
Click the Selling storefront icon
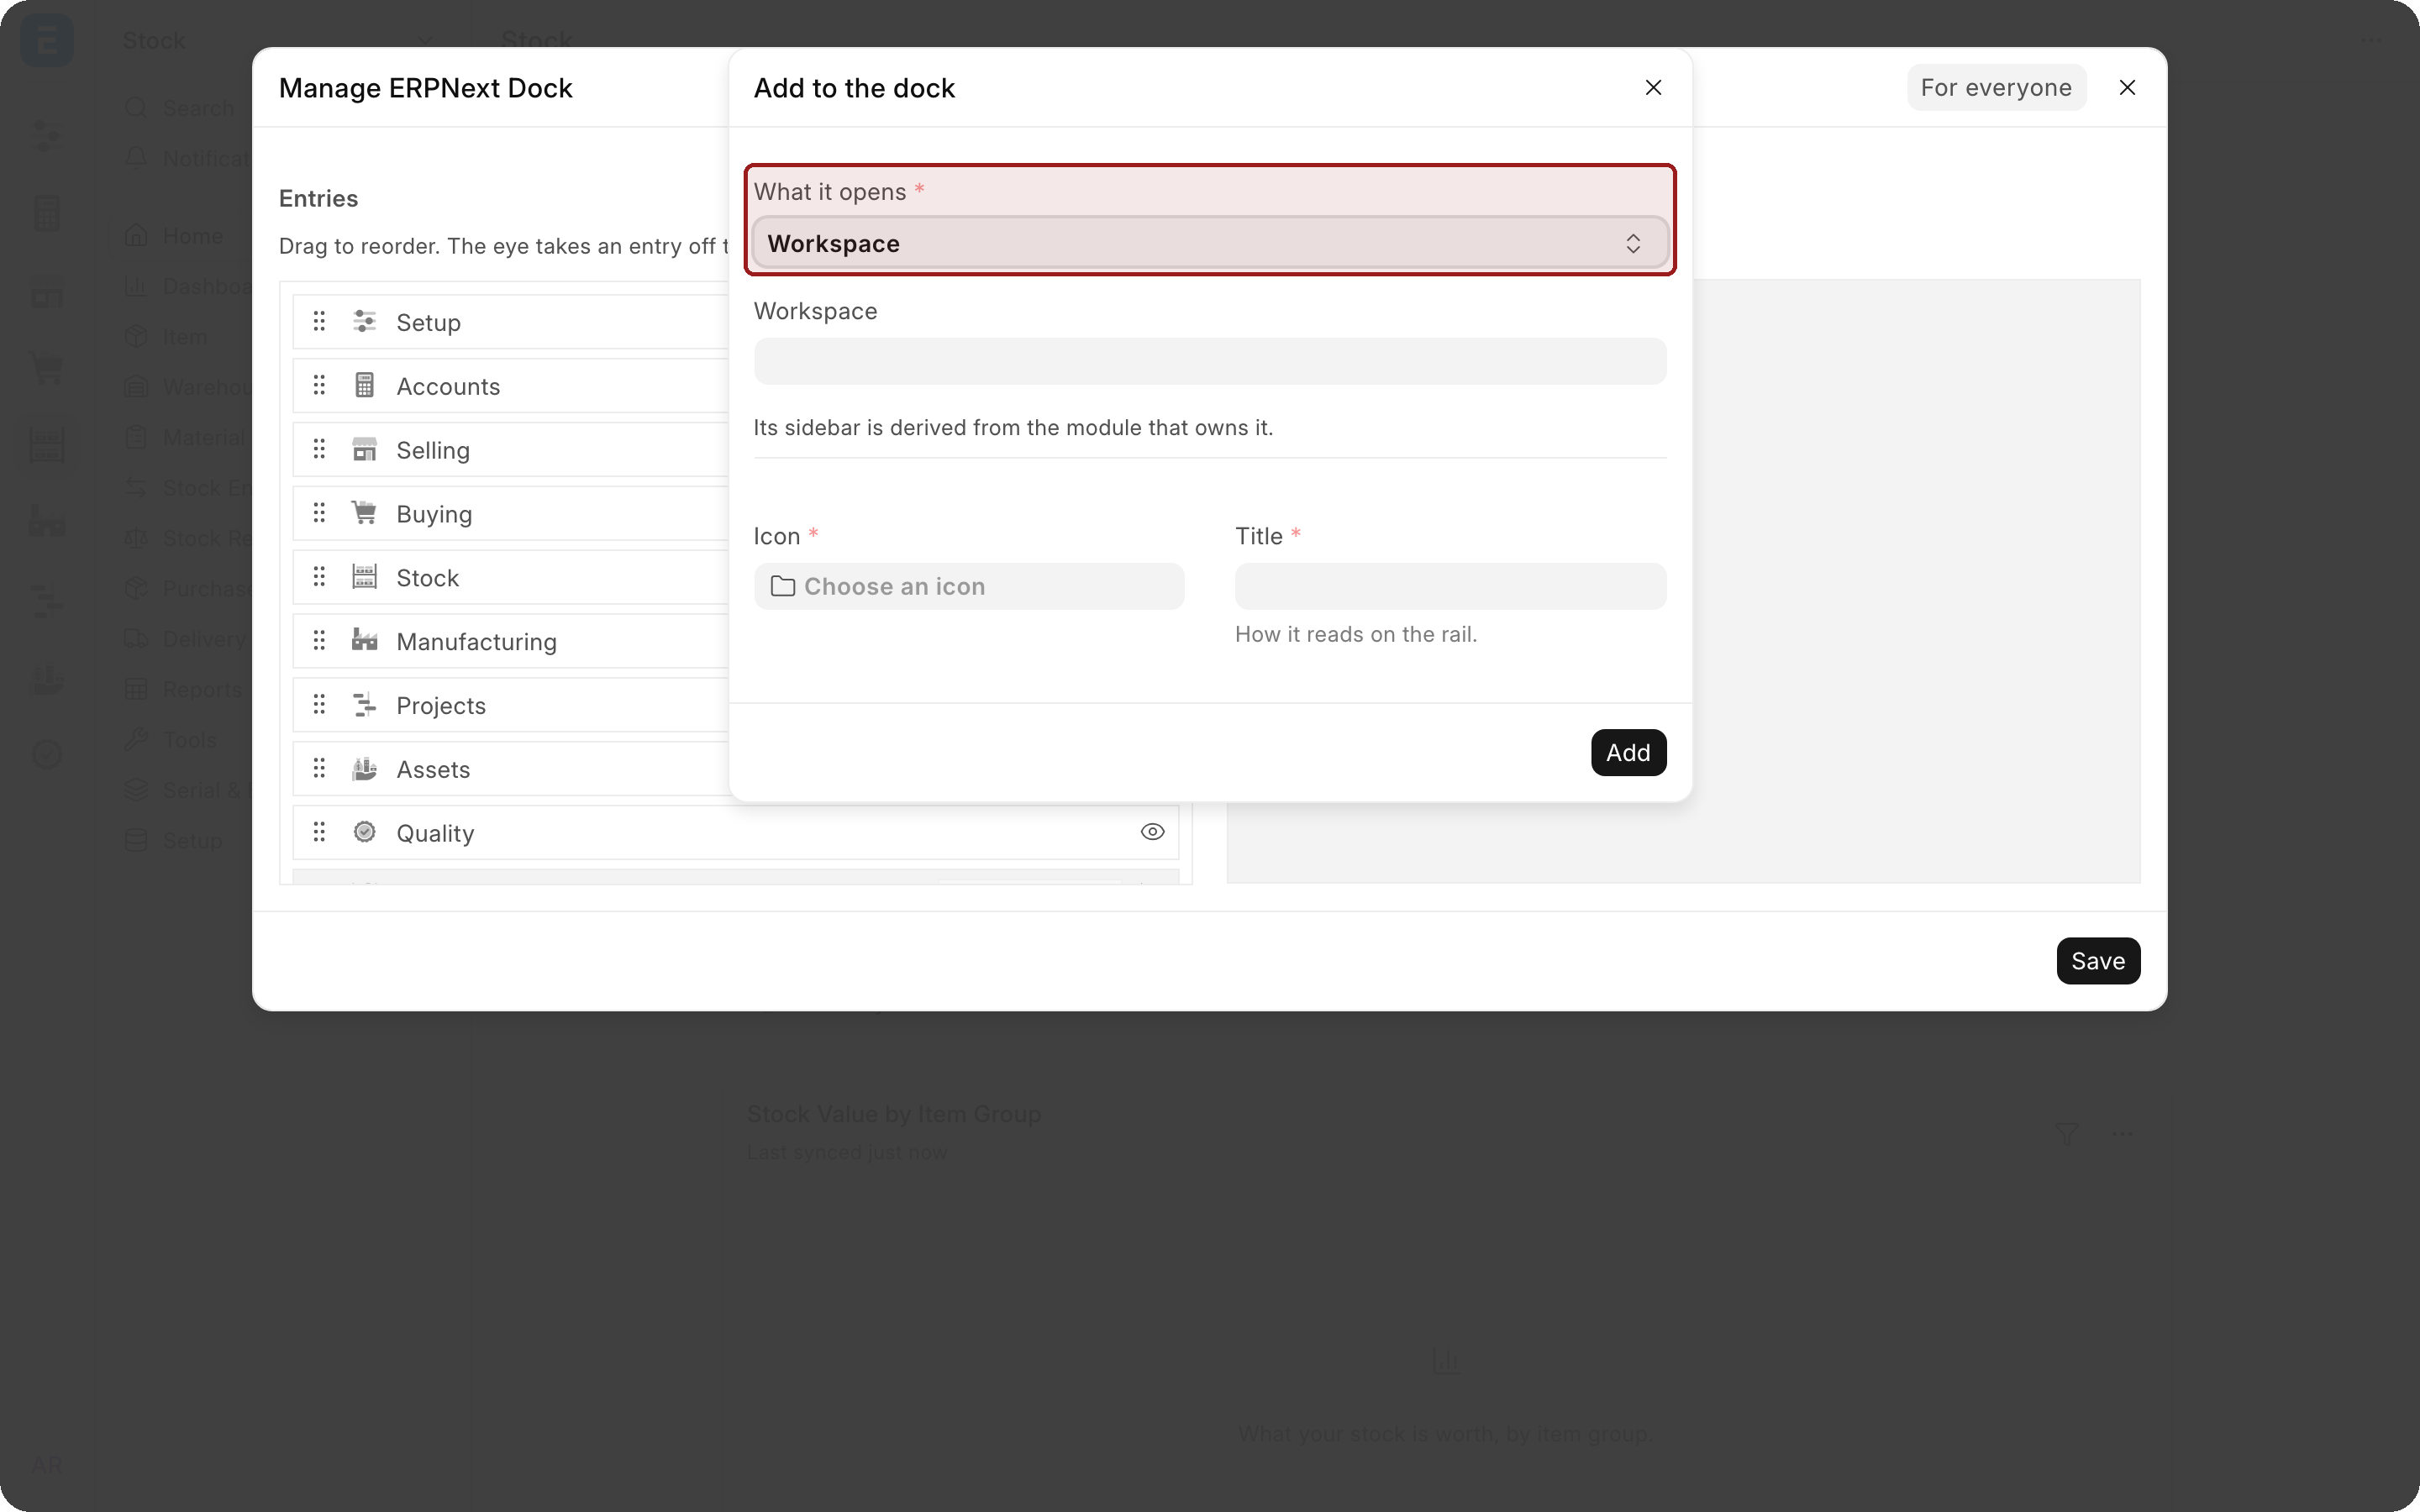365,449
